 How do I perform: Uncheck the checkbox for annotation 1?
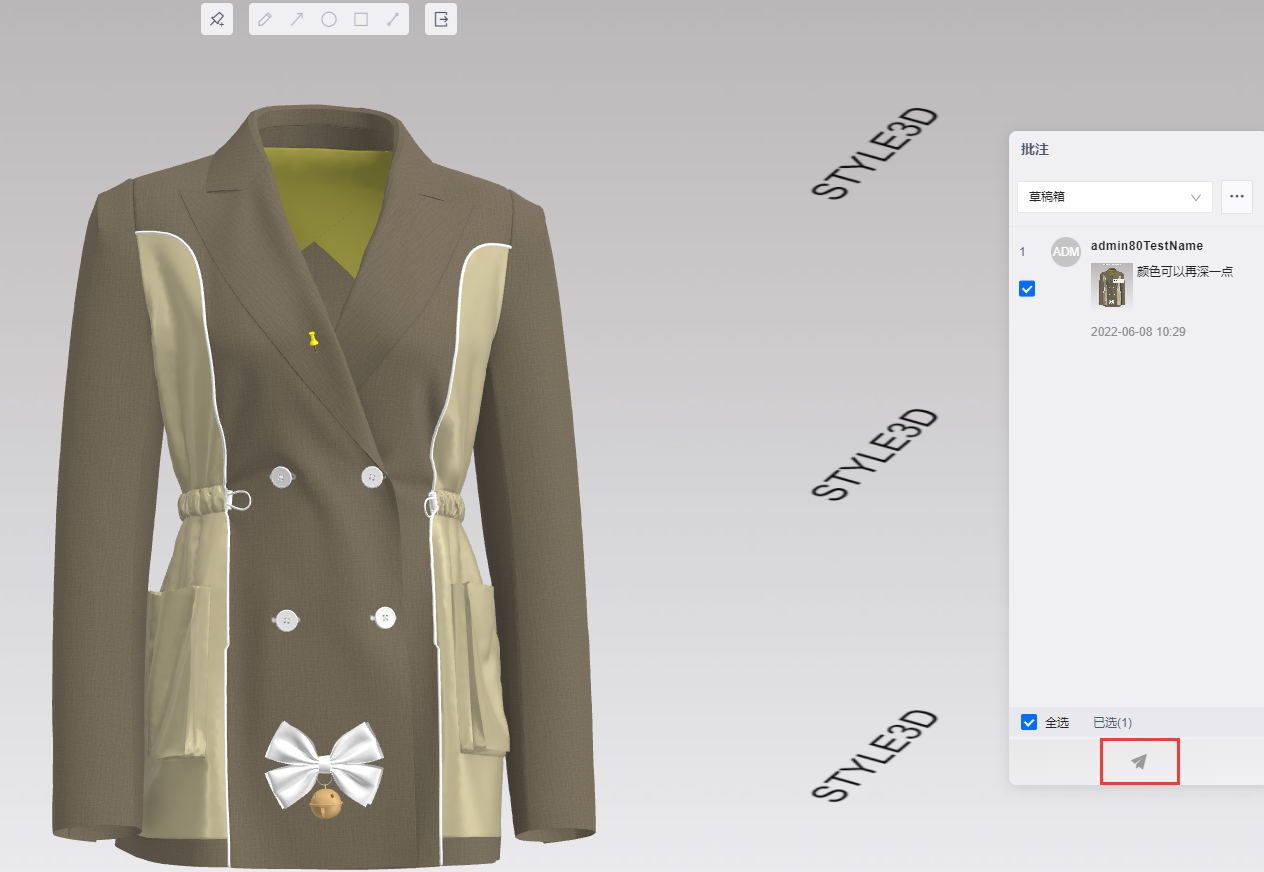pyautogui.click(x=1027, y=289)
